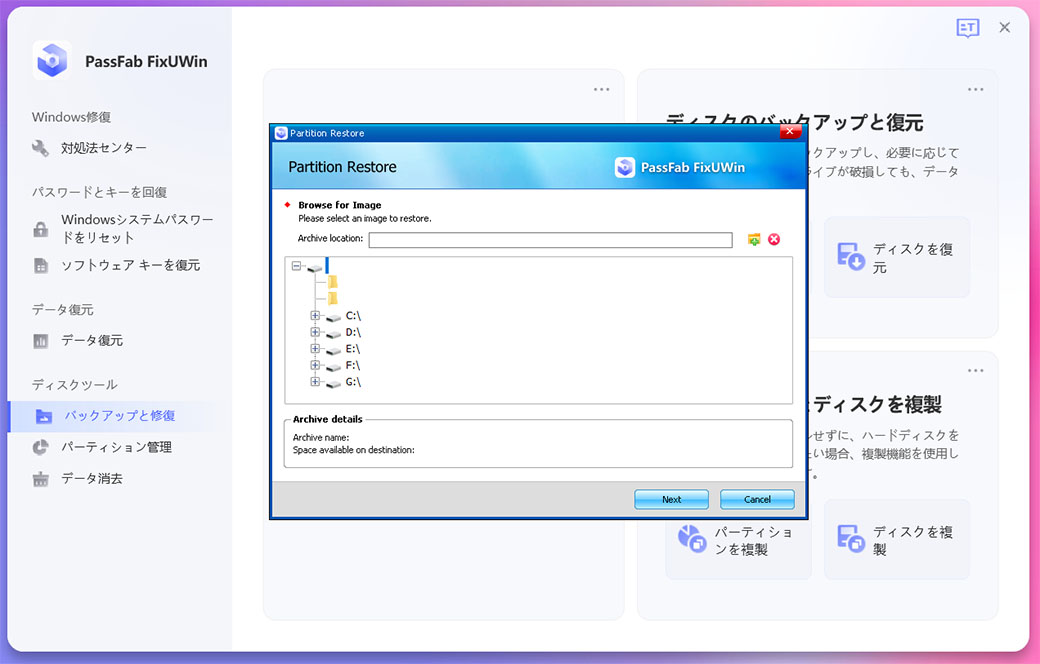
Task: Open the 対処法センター wrench icon
Action: [40, 147]
